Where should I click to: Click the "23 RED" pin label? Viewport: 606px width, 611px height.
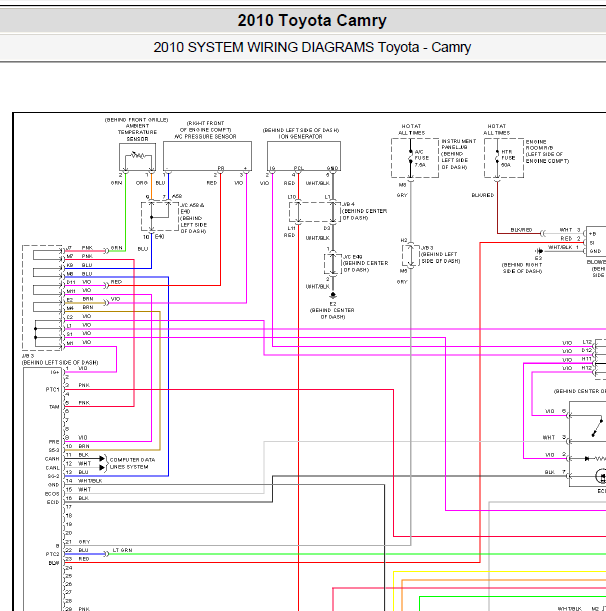point(78,559)
